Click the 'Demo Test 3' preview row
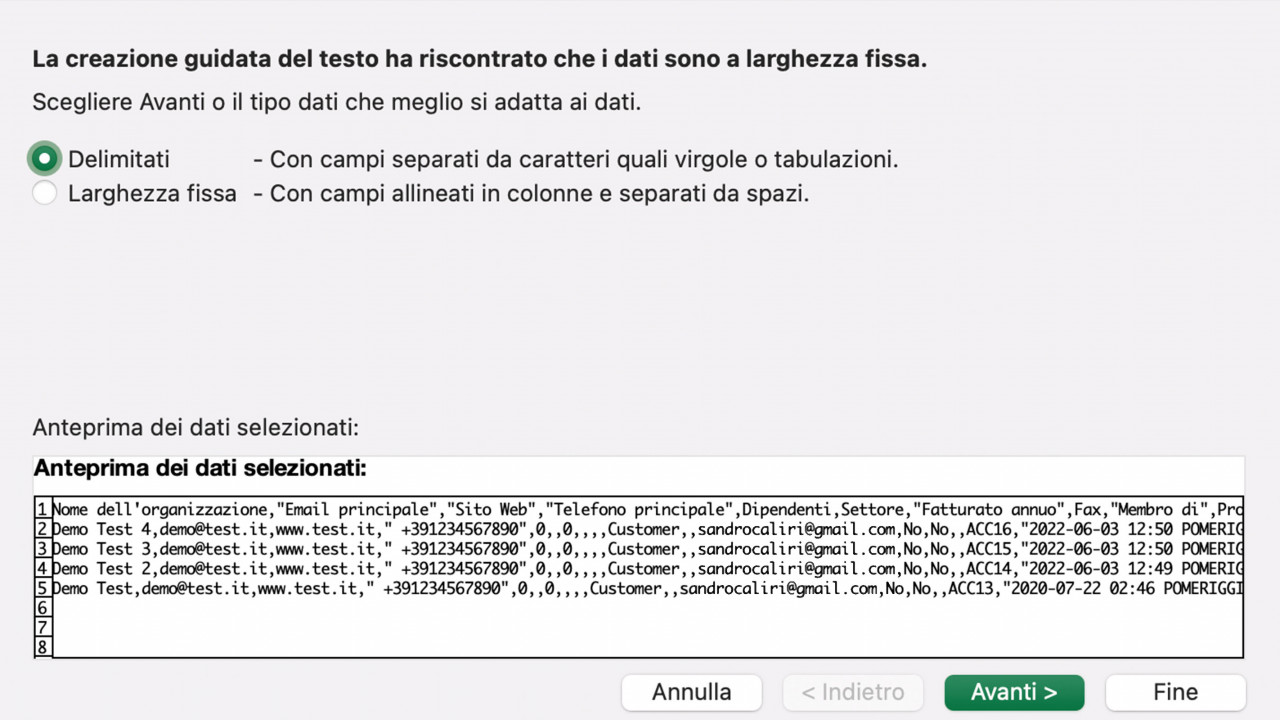The width and height of the screenshot is (1280, 720). click(647, 549)
